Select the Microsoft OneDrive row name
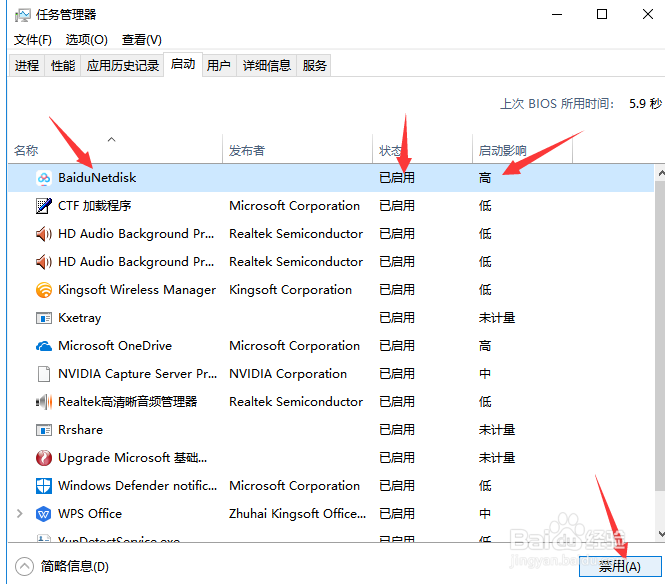The height and width of the screenshot is (584, 665). pos(115,346)
